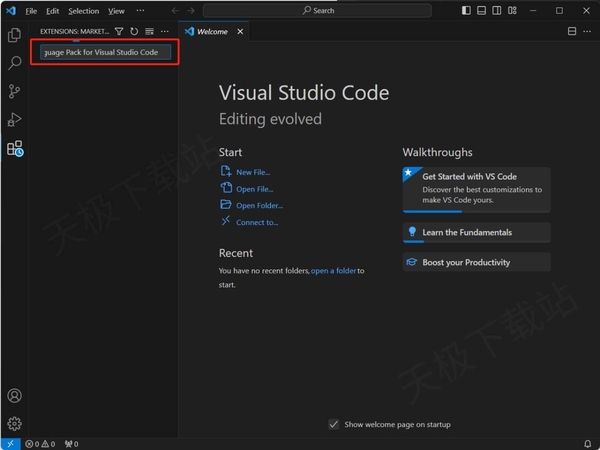Refresh the extensions list
The width and height of the screenshot is (600, 450).
[134, 32]
